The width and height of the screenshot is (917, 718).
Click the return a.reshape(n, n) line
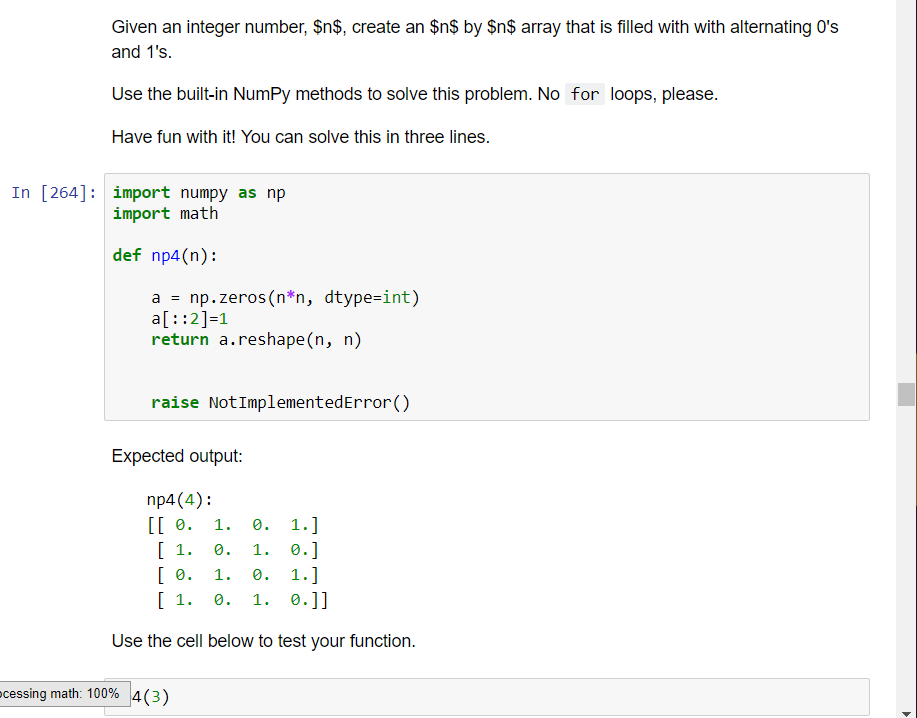click(x=253, y=339)
